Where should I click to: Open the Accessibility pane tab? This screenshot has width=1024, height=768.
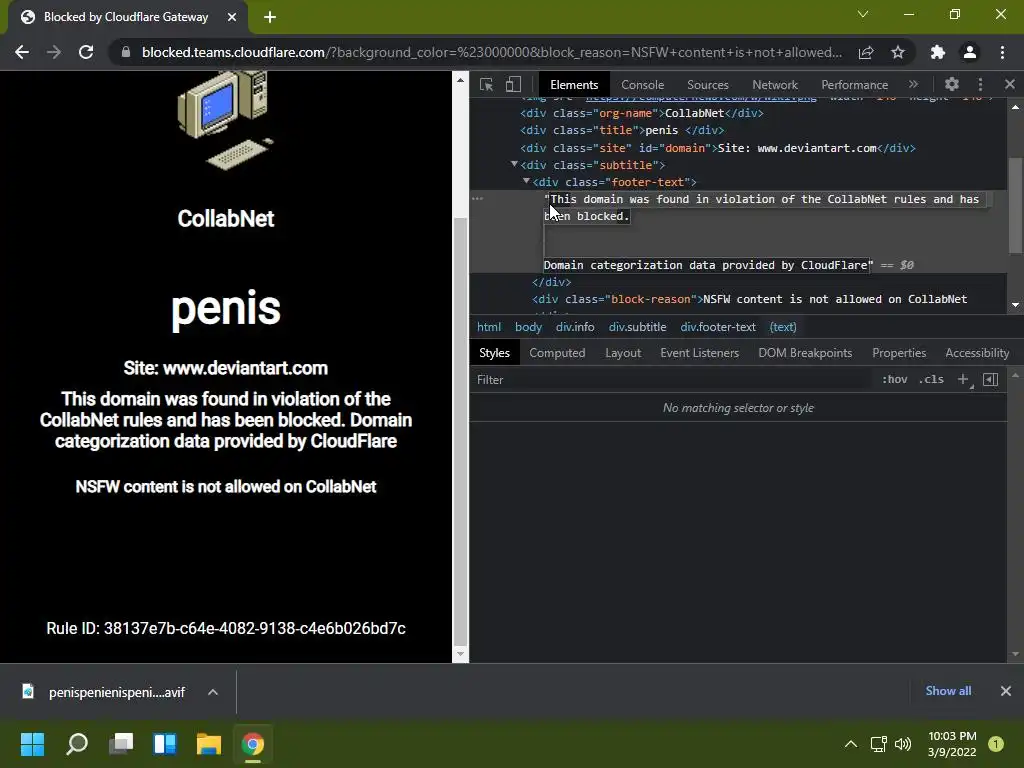[x=976, y=353]
